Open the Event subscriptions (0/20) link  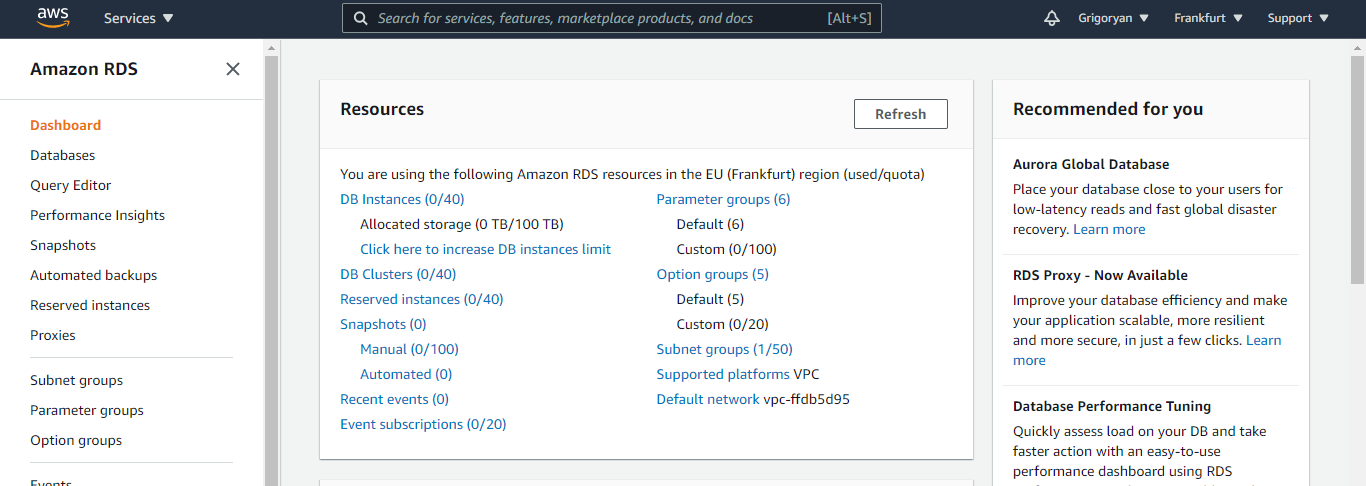[423, 424]
